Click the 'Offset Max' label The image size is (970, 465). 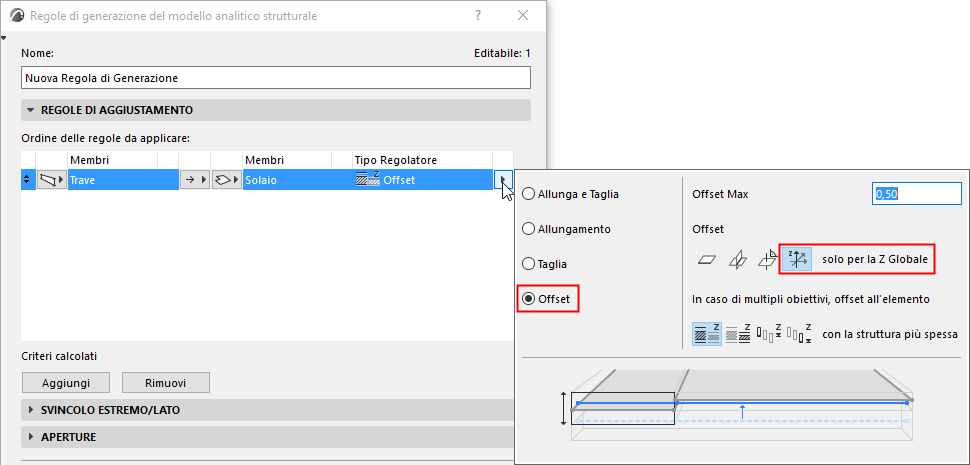tap(720, 194)
